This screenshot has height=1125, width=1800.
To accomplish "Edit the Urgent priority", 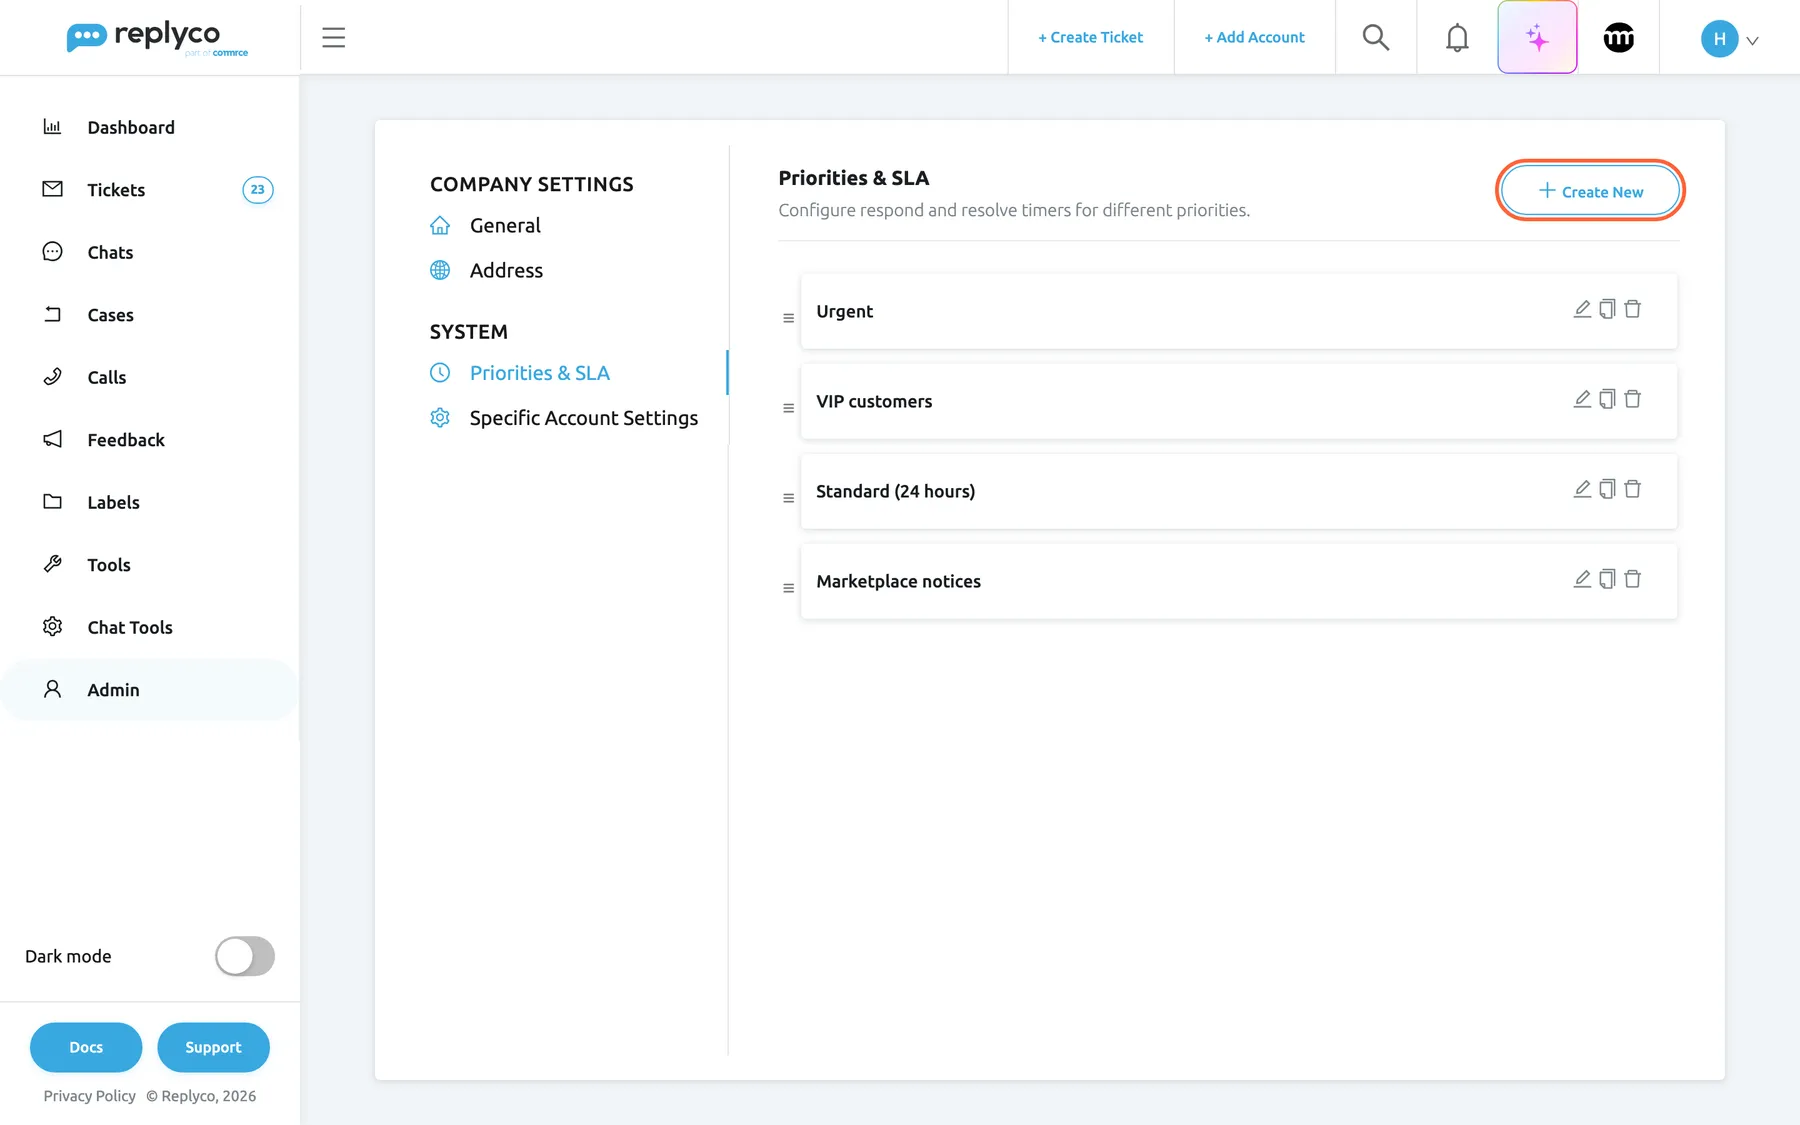I will (x=1582, y=309).
